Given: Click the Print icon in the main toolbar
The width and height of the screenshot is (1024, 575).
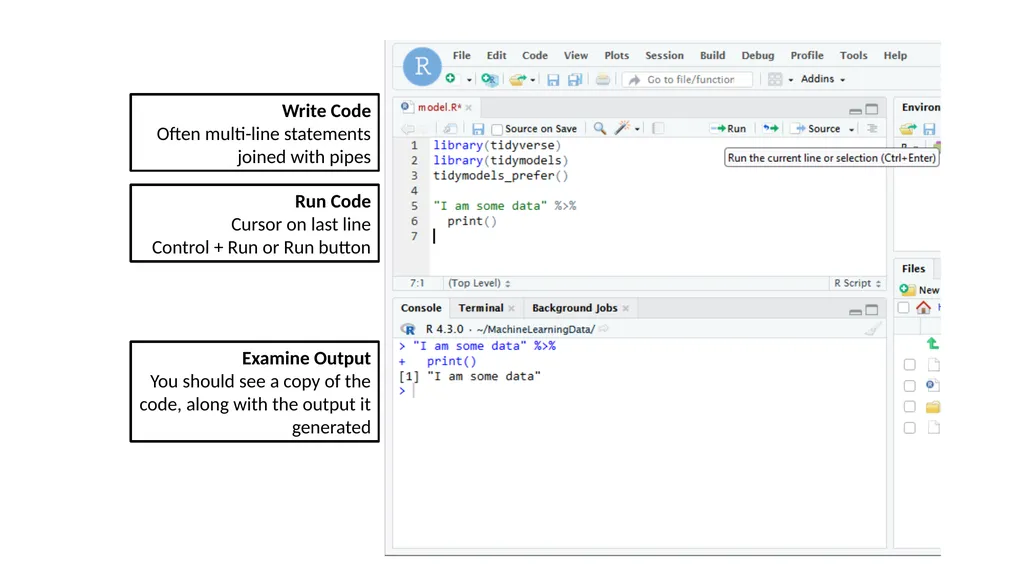Looking at the screenshot, I should [x=603, y=80].
